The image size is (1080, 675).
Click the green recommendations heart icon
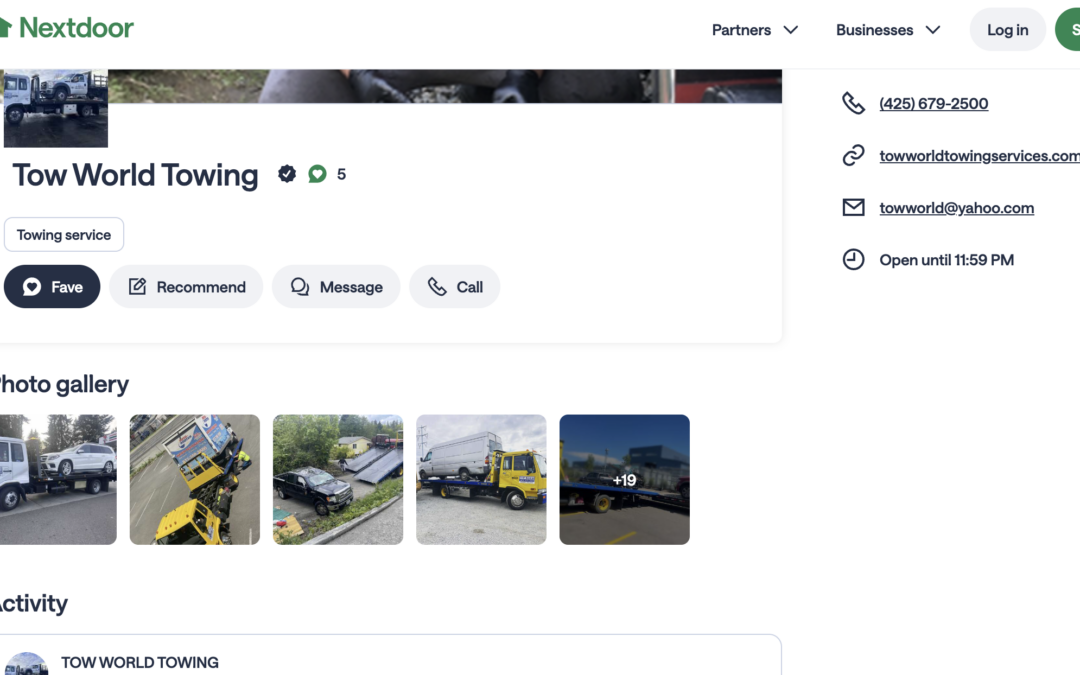317,174
